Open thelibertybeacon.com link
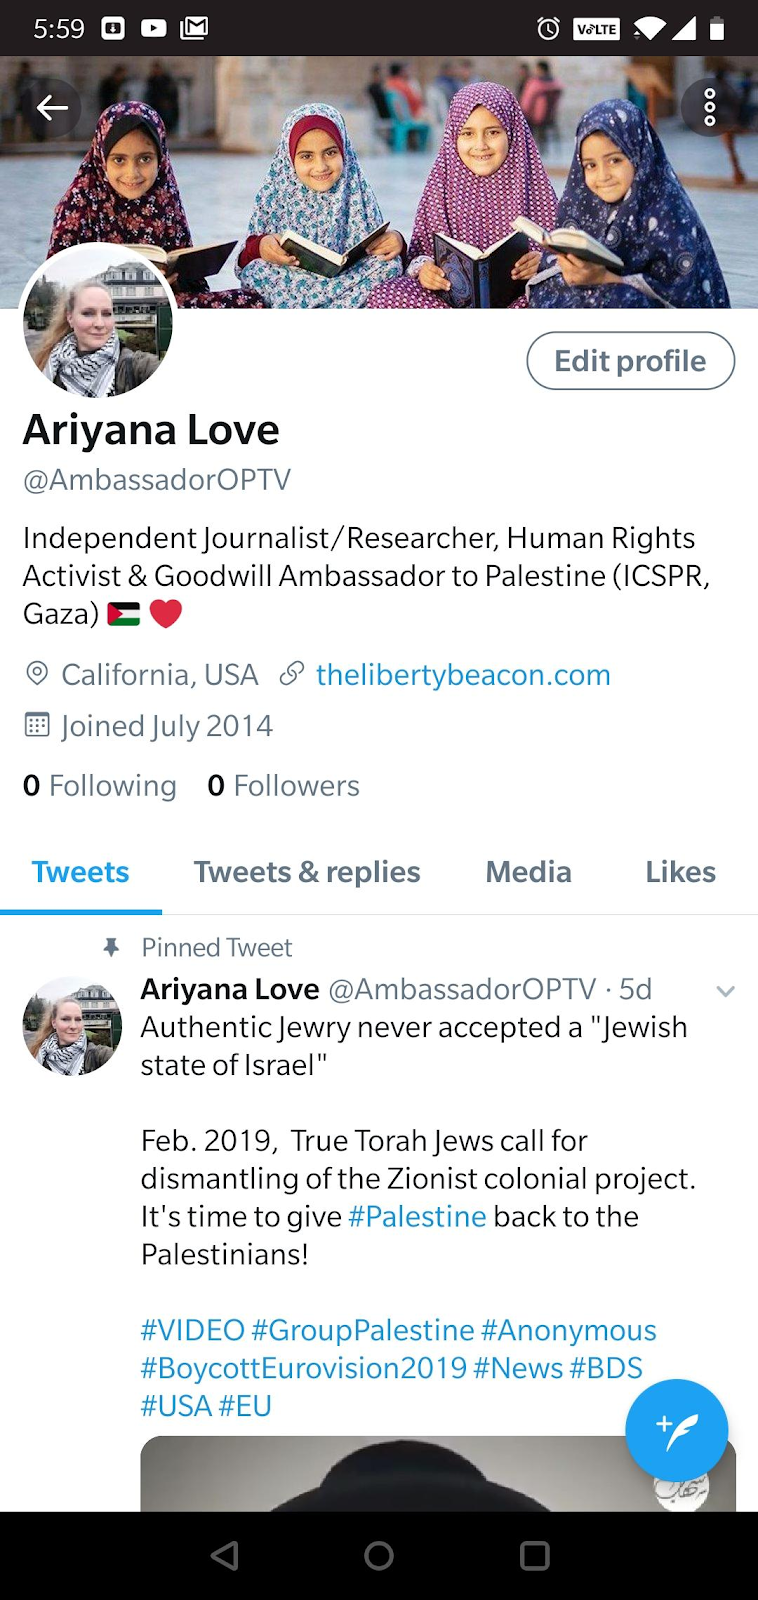This screenshot has width=758, height=1600. pos(463,675)
